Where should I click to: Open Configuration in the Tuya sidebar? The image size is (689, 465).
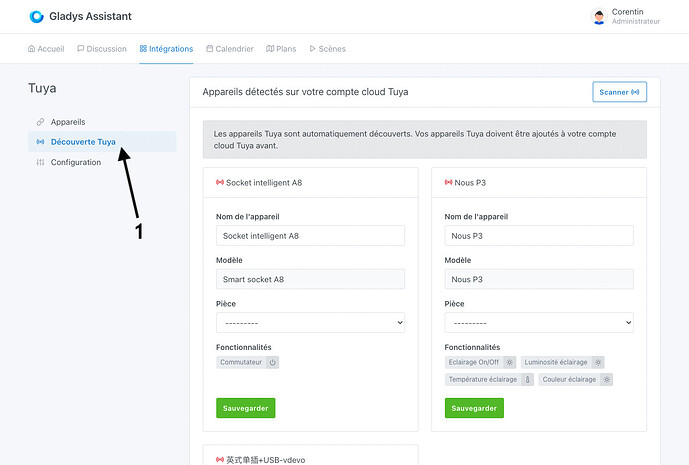pyautogui.click(x=75, y=162)
